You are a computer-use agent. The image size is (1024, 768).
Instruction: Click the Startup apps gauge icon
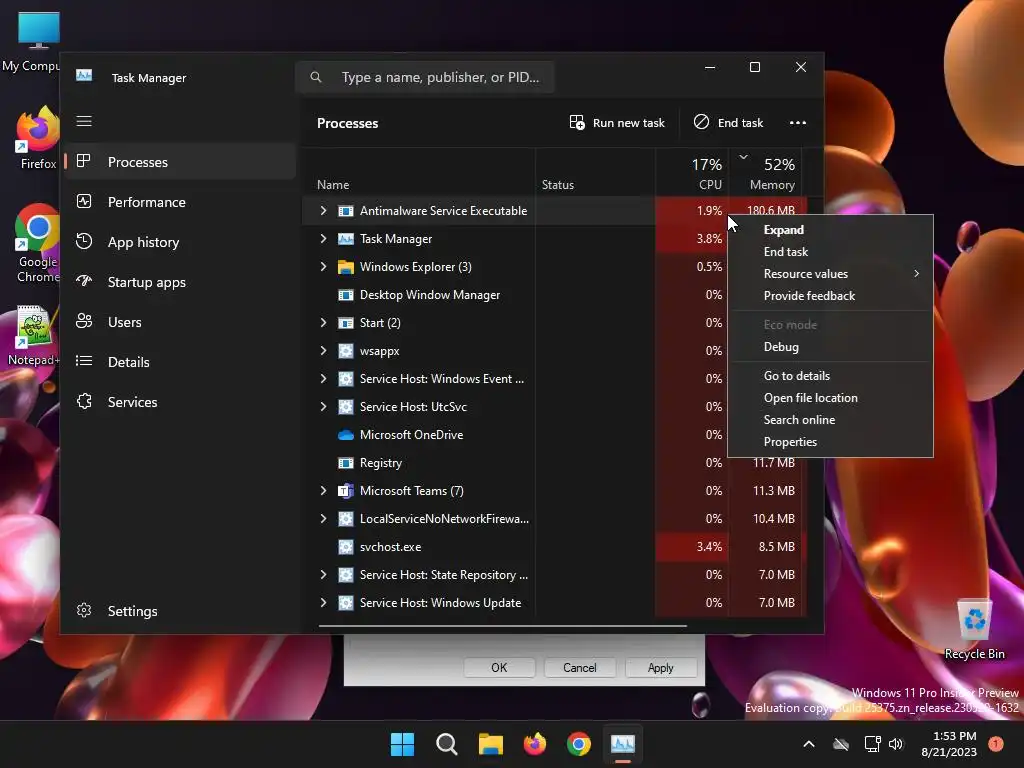(x=84, y=281)
